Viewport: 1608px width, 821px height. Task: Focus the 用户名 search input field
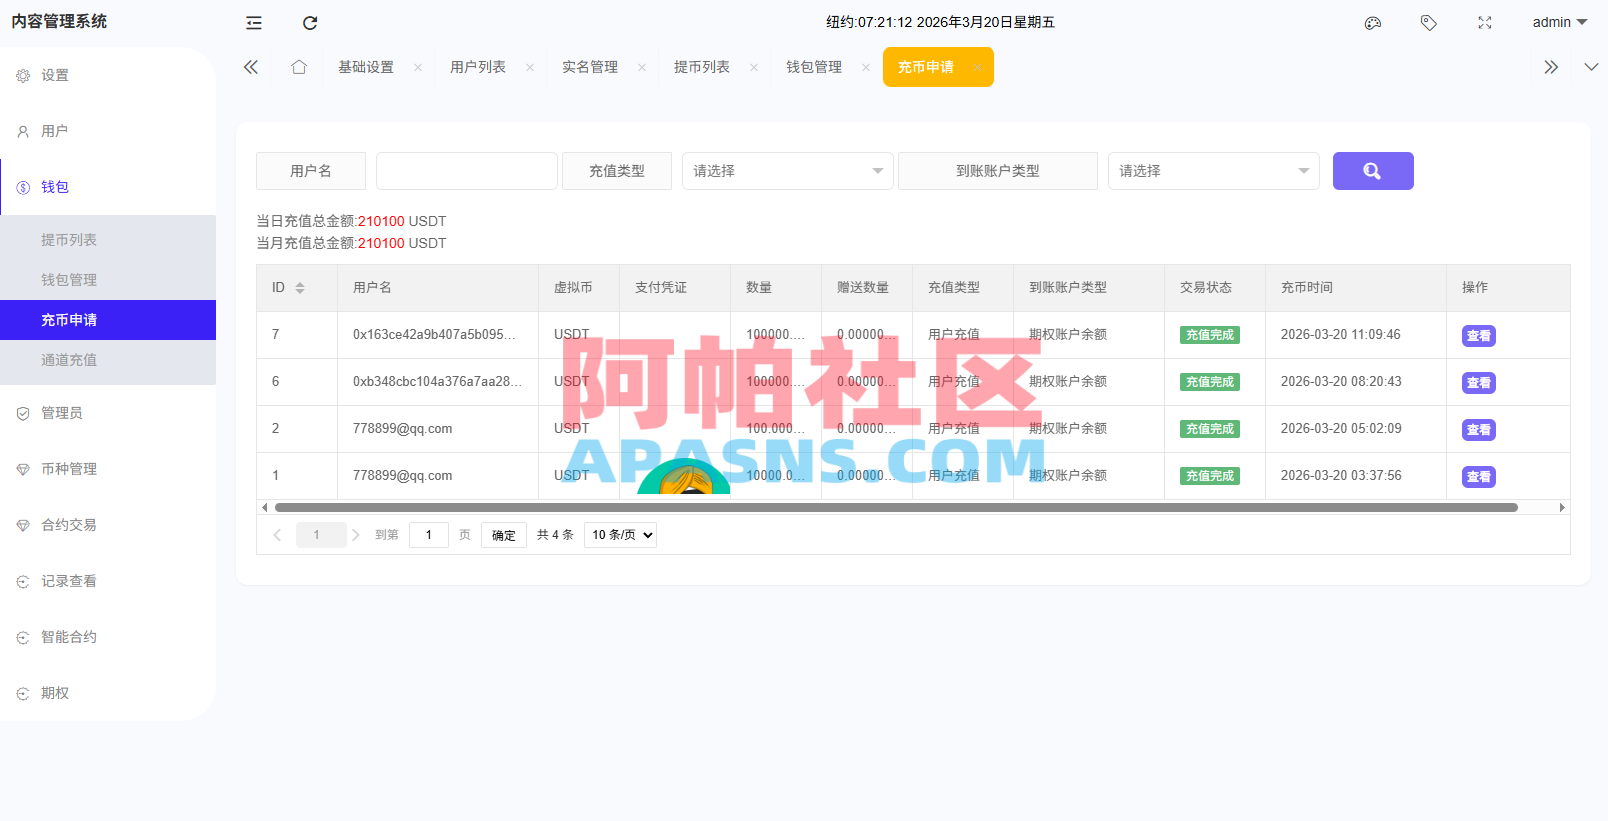coord(467,171)
